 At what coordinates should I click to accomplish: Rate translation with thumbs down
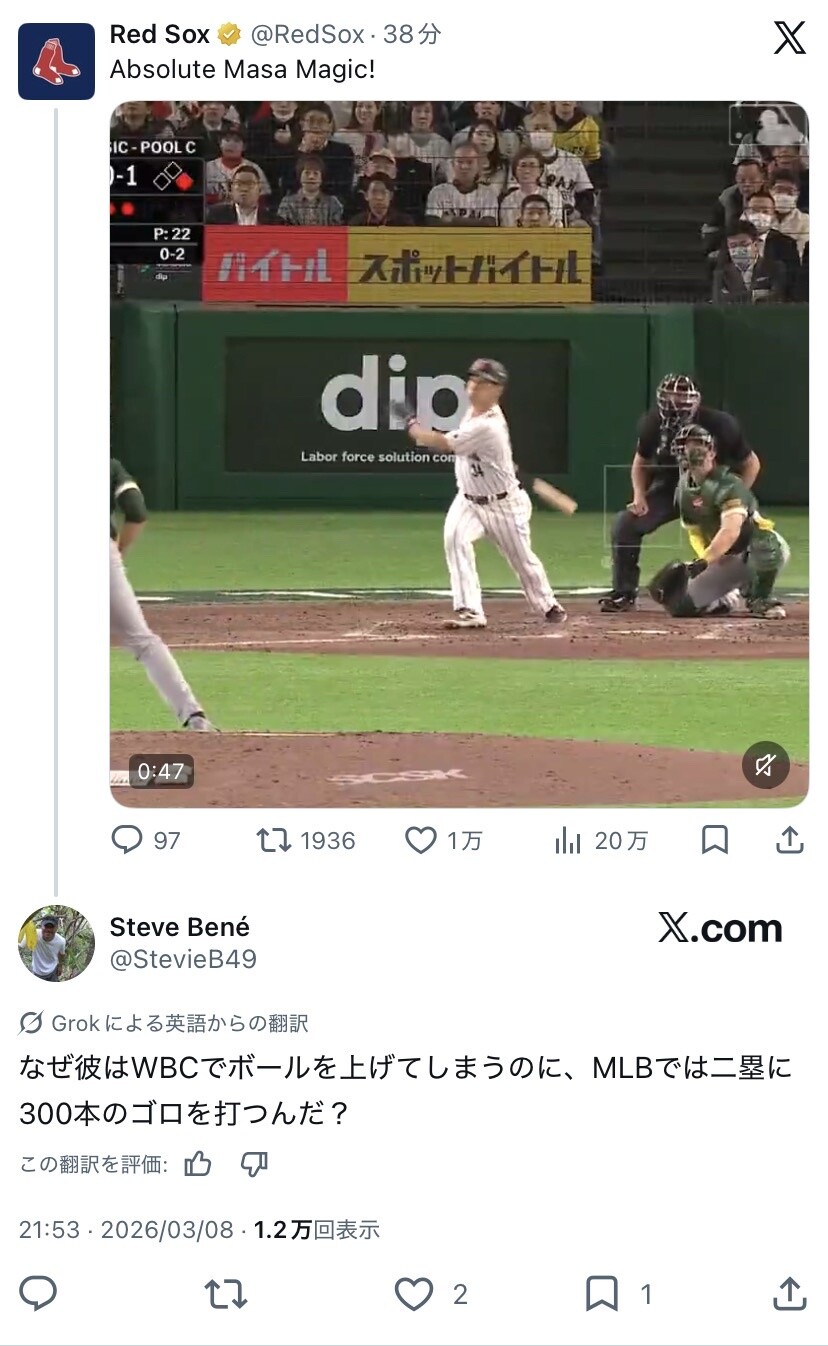point(255,1164)
